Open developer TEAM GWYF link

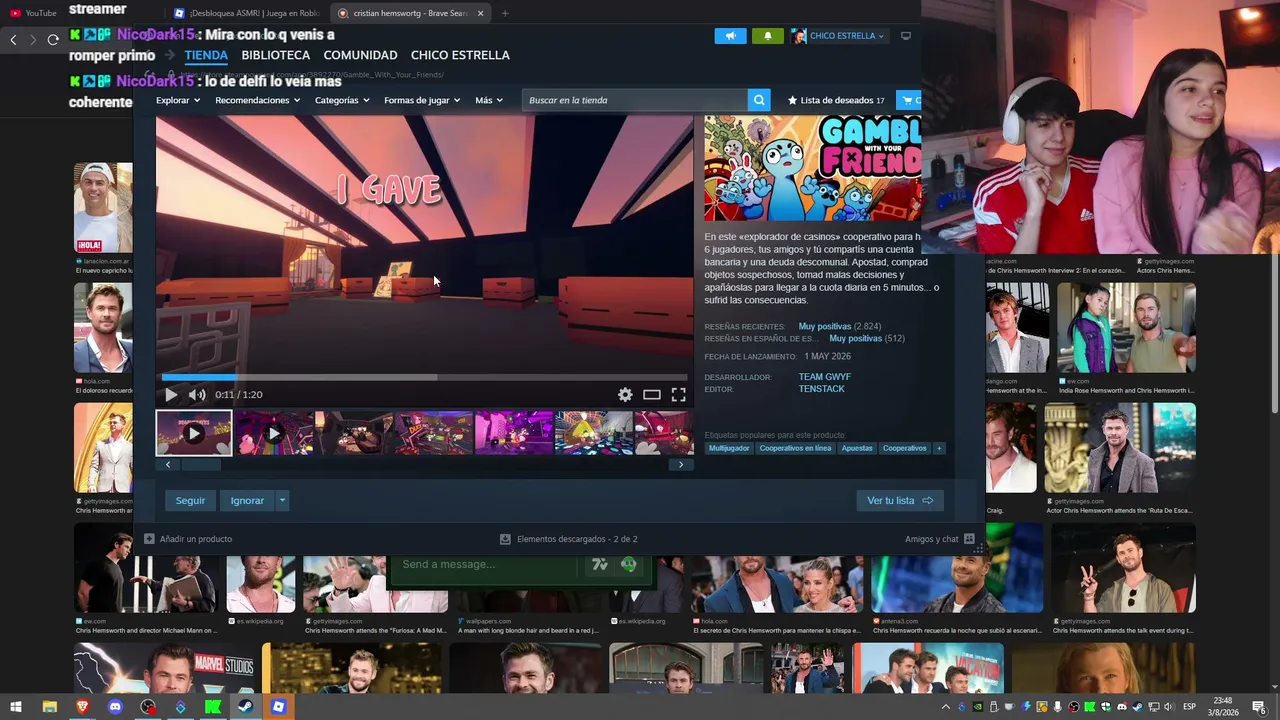(x=825, y=377)
